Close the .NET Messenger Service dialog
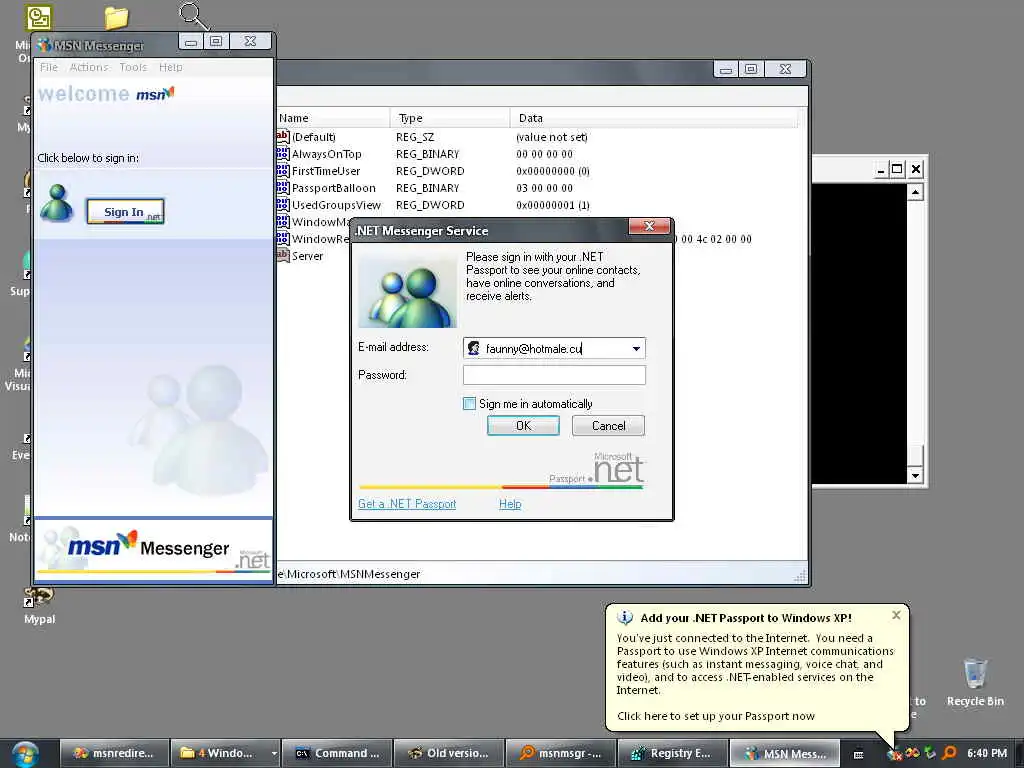The height and width of the screenshot is (768, 1024). [x=649, y=226]
